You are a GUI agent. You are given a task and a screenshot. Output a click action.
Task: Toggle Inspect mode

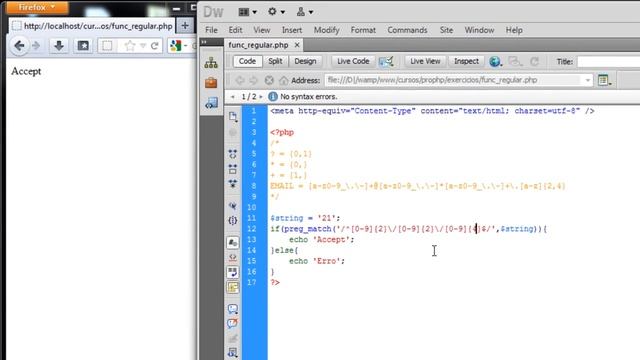(466, 61)
